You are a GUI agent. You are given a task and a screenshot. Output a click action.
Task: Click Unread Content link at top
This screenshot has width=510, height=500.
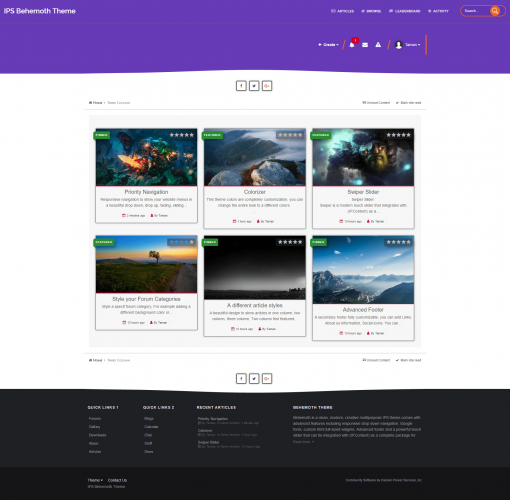[376, 103]
